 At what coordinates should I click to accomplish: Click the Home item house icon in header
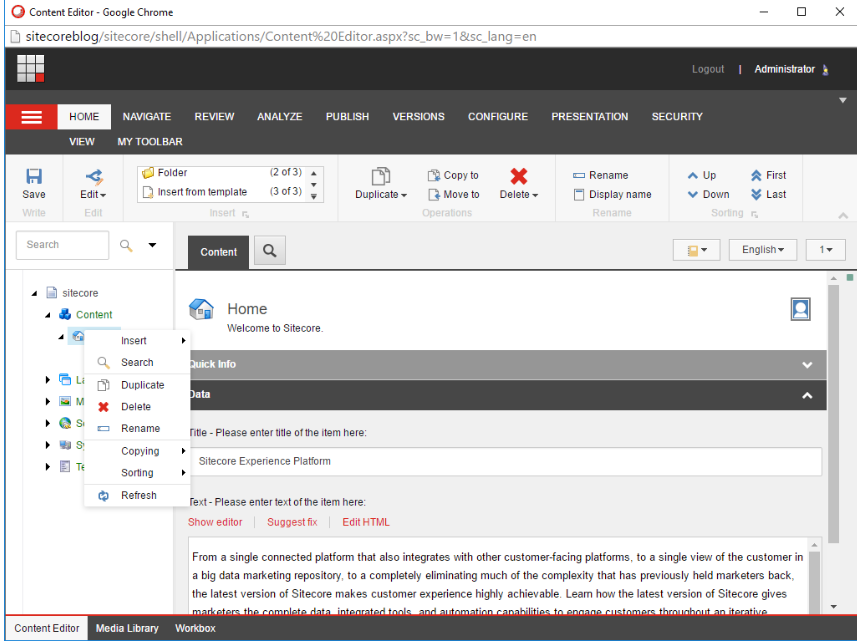click(x=201, y=309)
